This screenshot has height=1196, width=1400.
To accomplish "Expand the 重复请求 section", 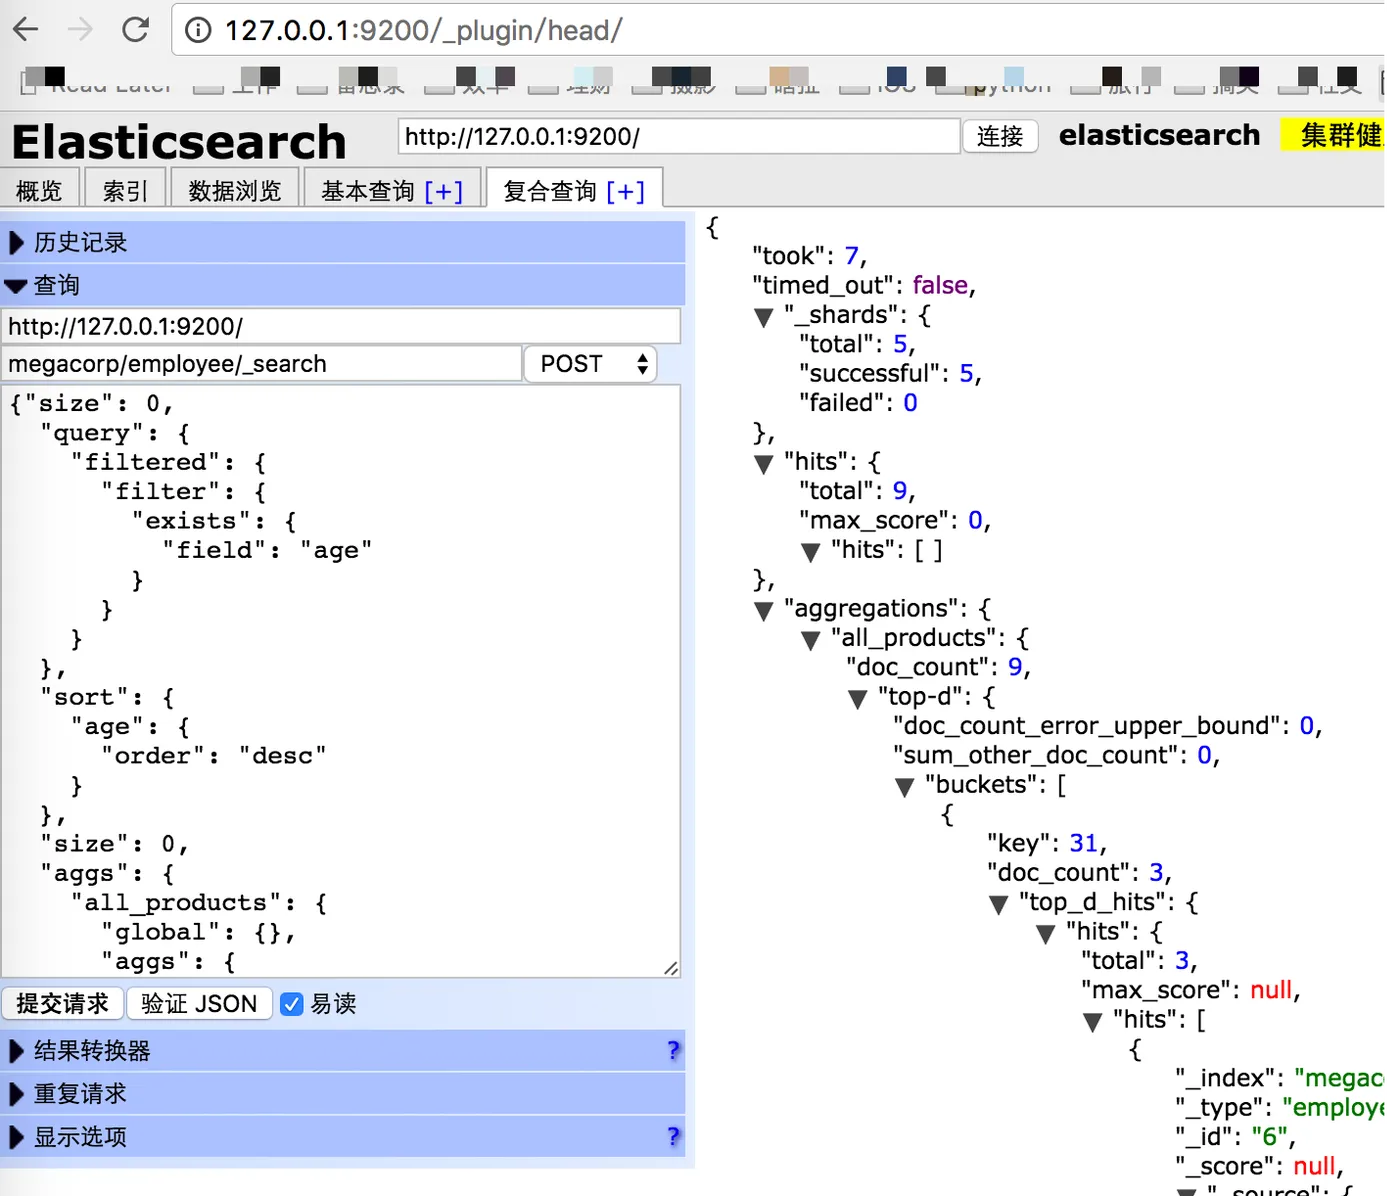I will [x=342, y=1094].
